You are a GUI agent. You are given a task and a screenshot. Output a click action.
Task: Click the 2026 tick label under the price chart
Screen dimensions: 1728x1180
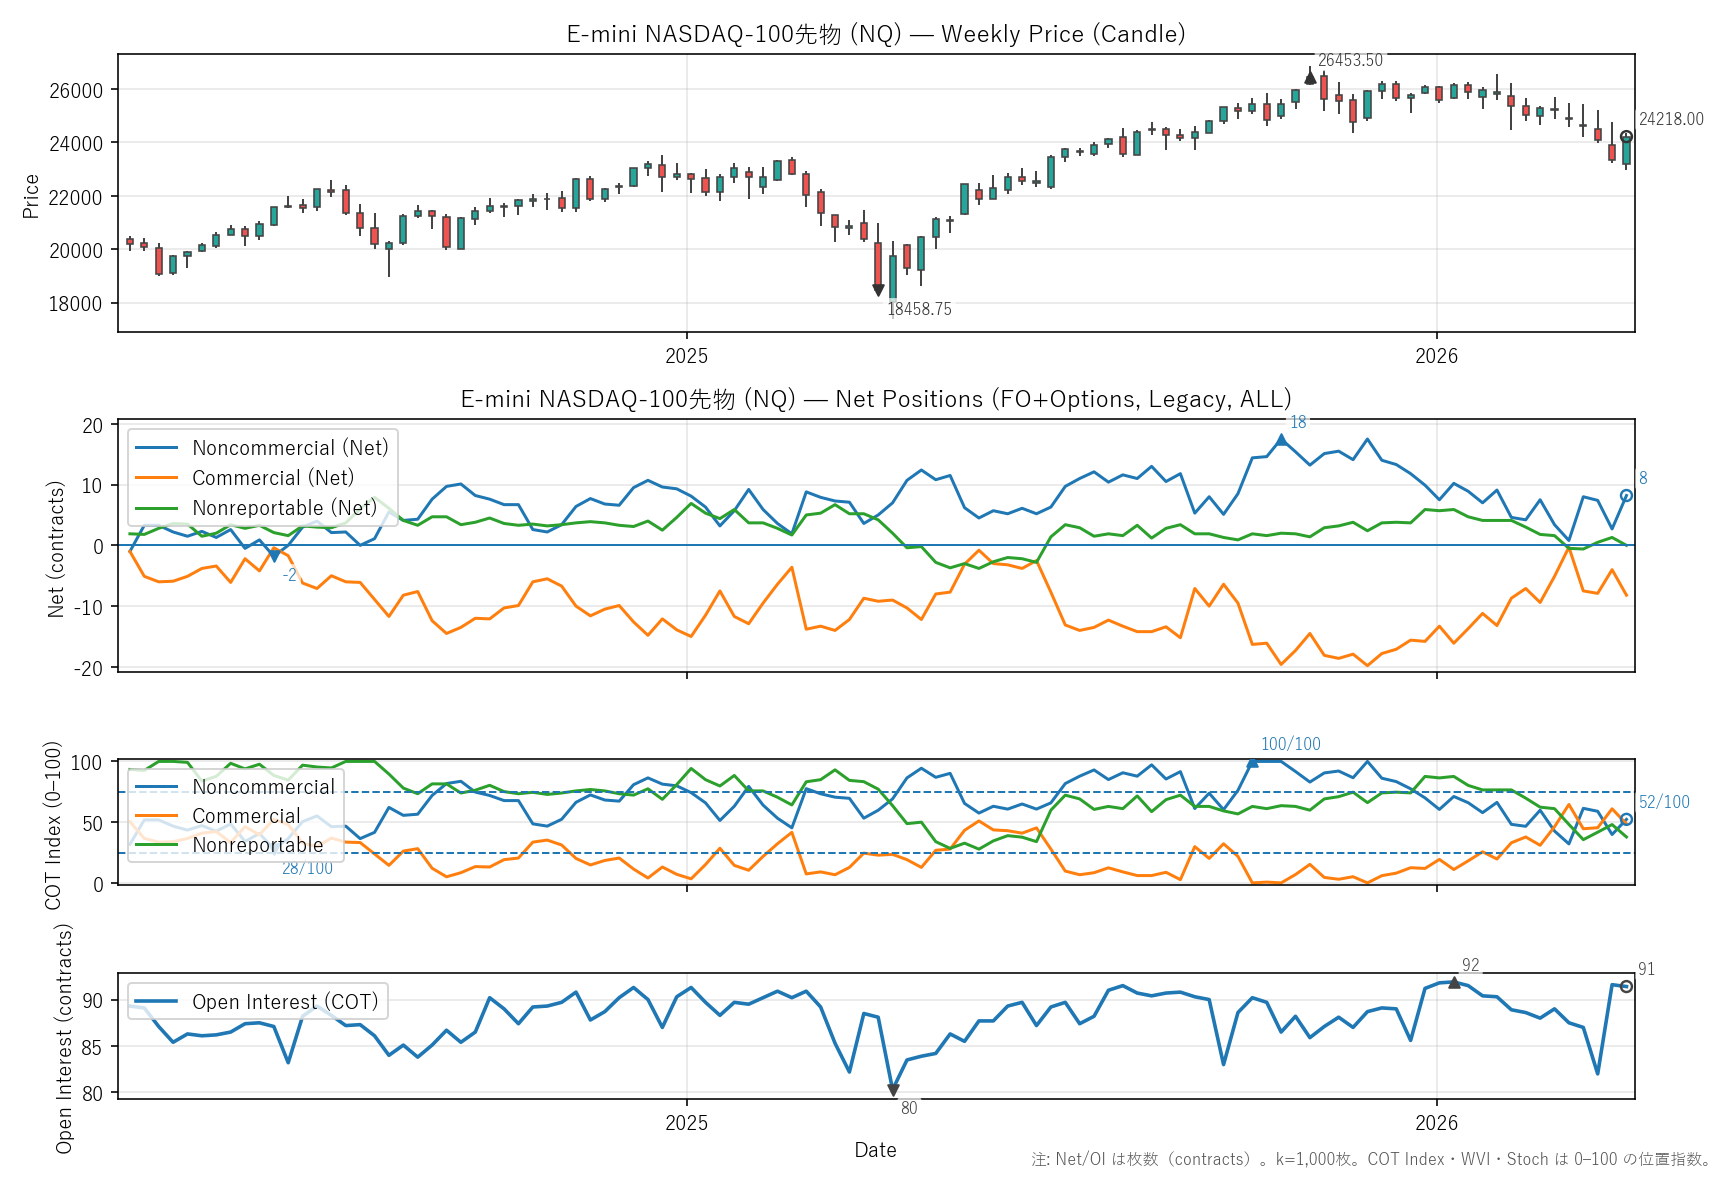1436,356
